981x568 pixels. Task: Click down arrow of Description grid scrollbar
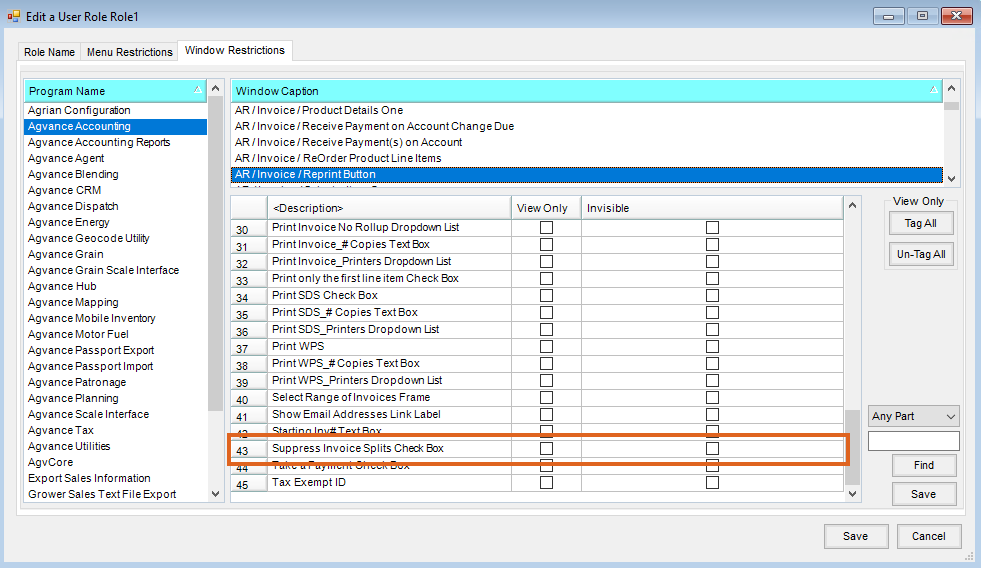point(852,494)
